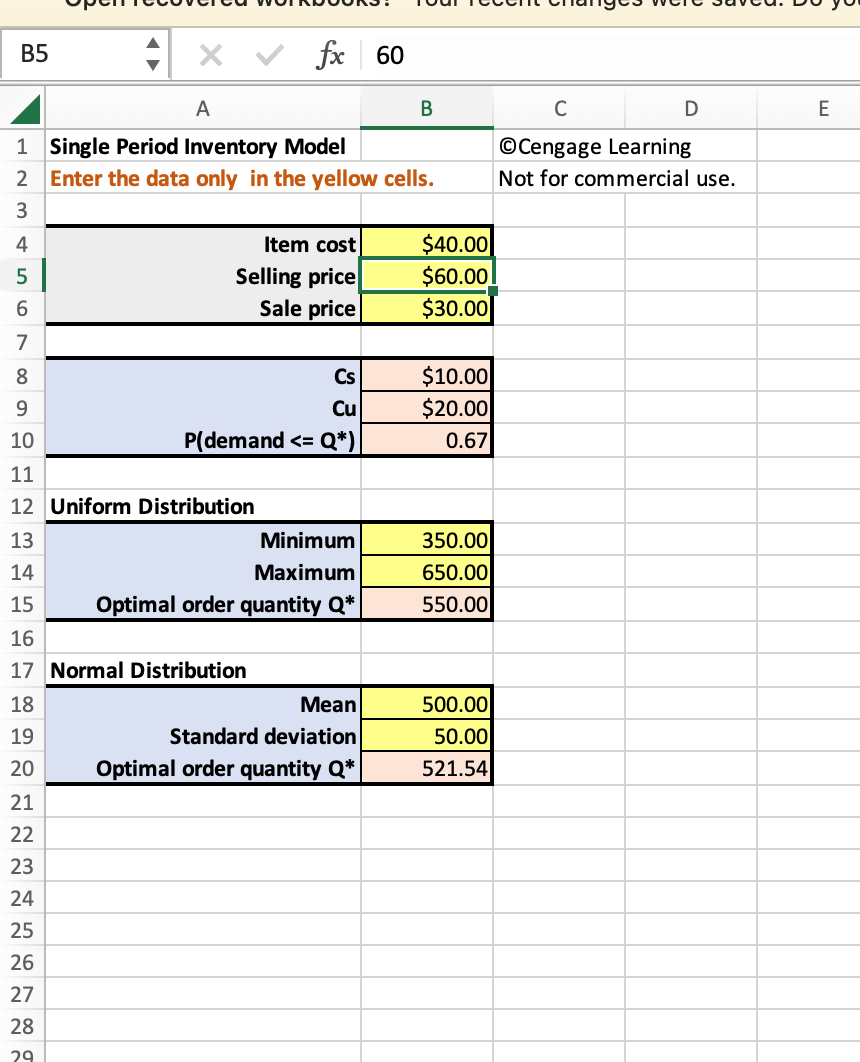The width and height of the screenshot is (860, 1062).
Task: Click the 'Not for commercial use.' cell
Action: point(559,179)
